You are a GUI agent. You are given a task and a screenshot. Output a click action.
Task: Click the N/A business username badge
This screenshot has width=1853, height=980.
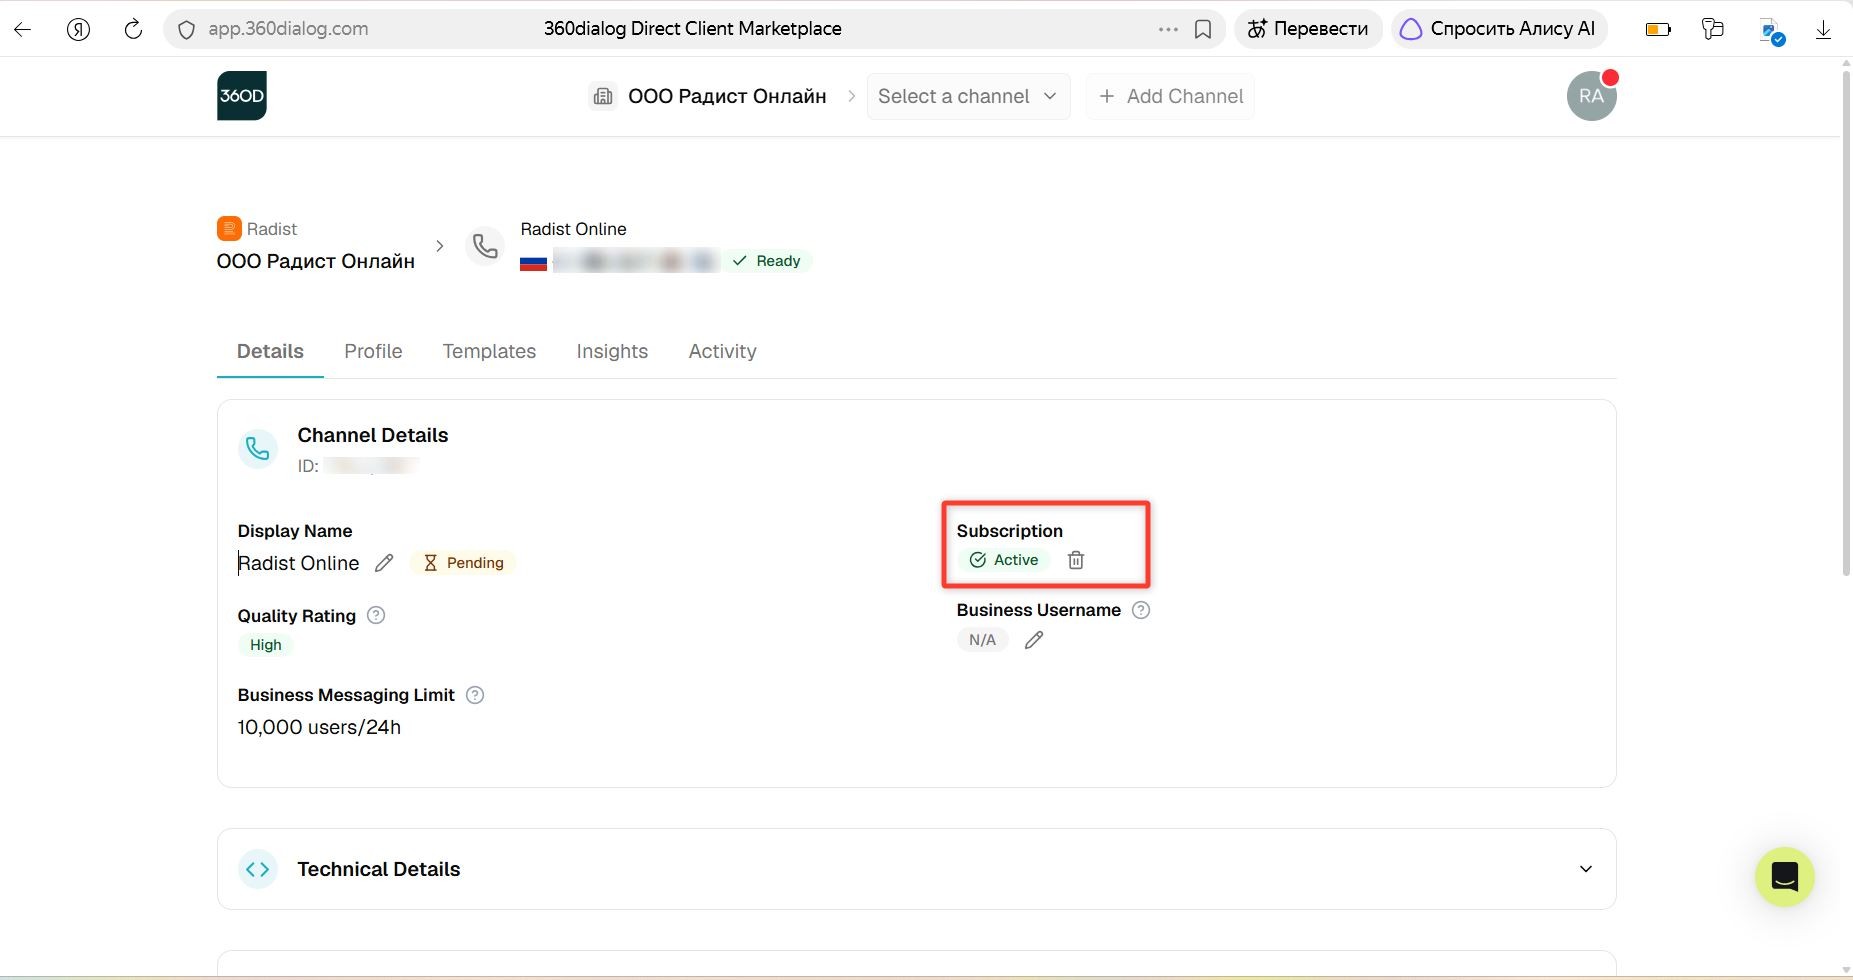pyautogui.click(x=982, y=640)
